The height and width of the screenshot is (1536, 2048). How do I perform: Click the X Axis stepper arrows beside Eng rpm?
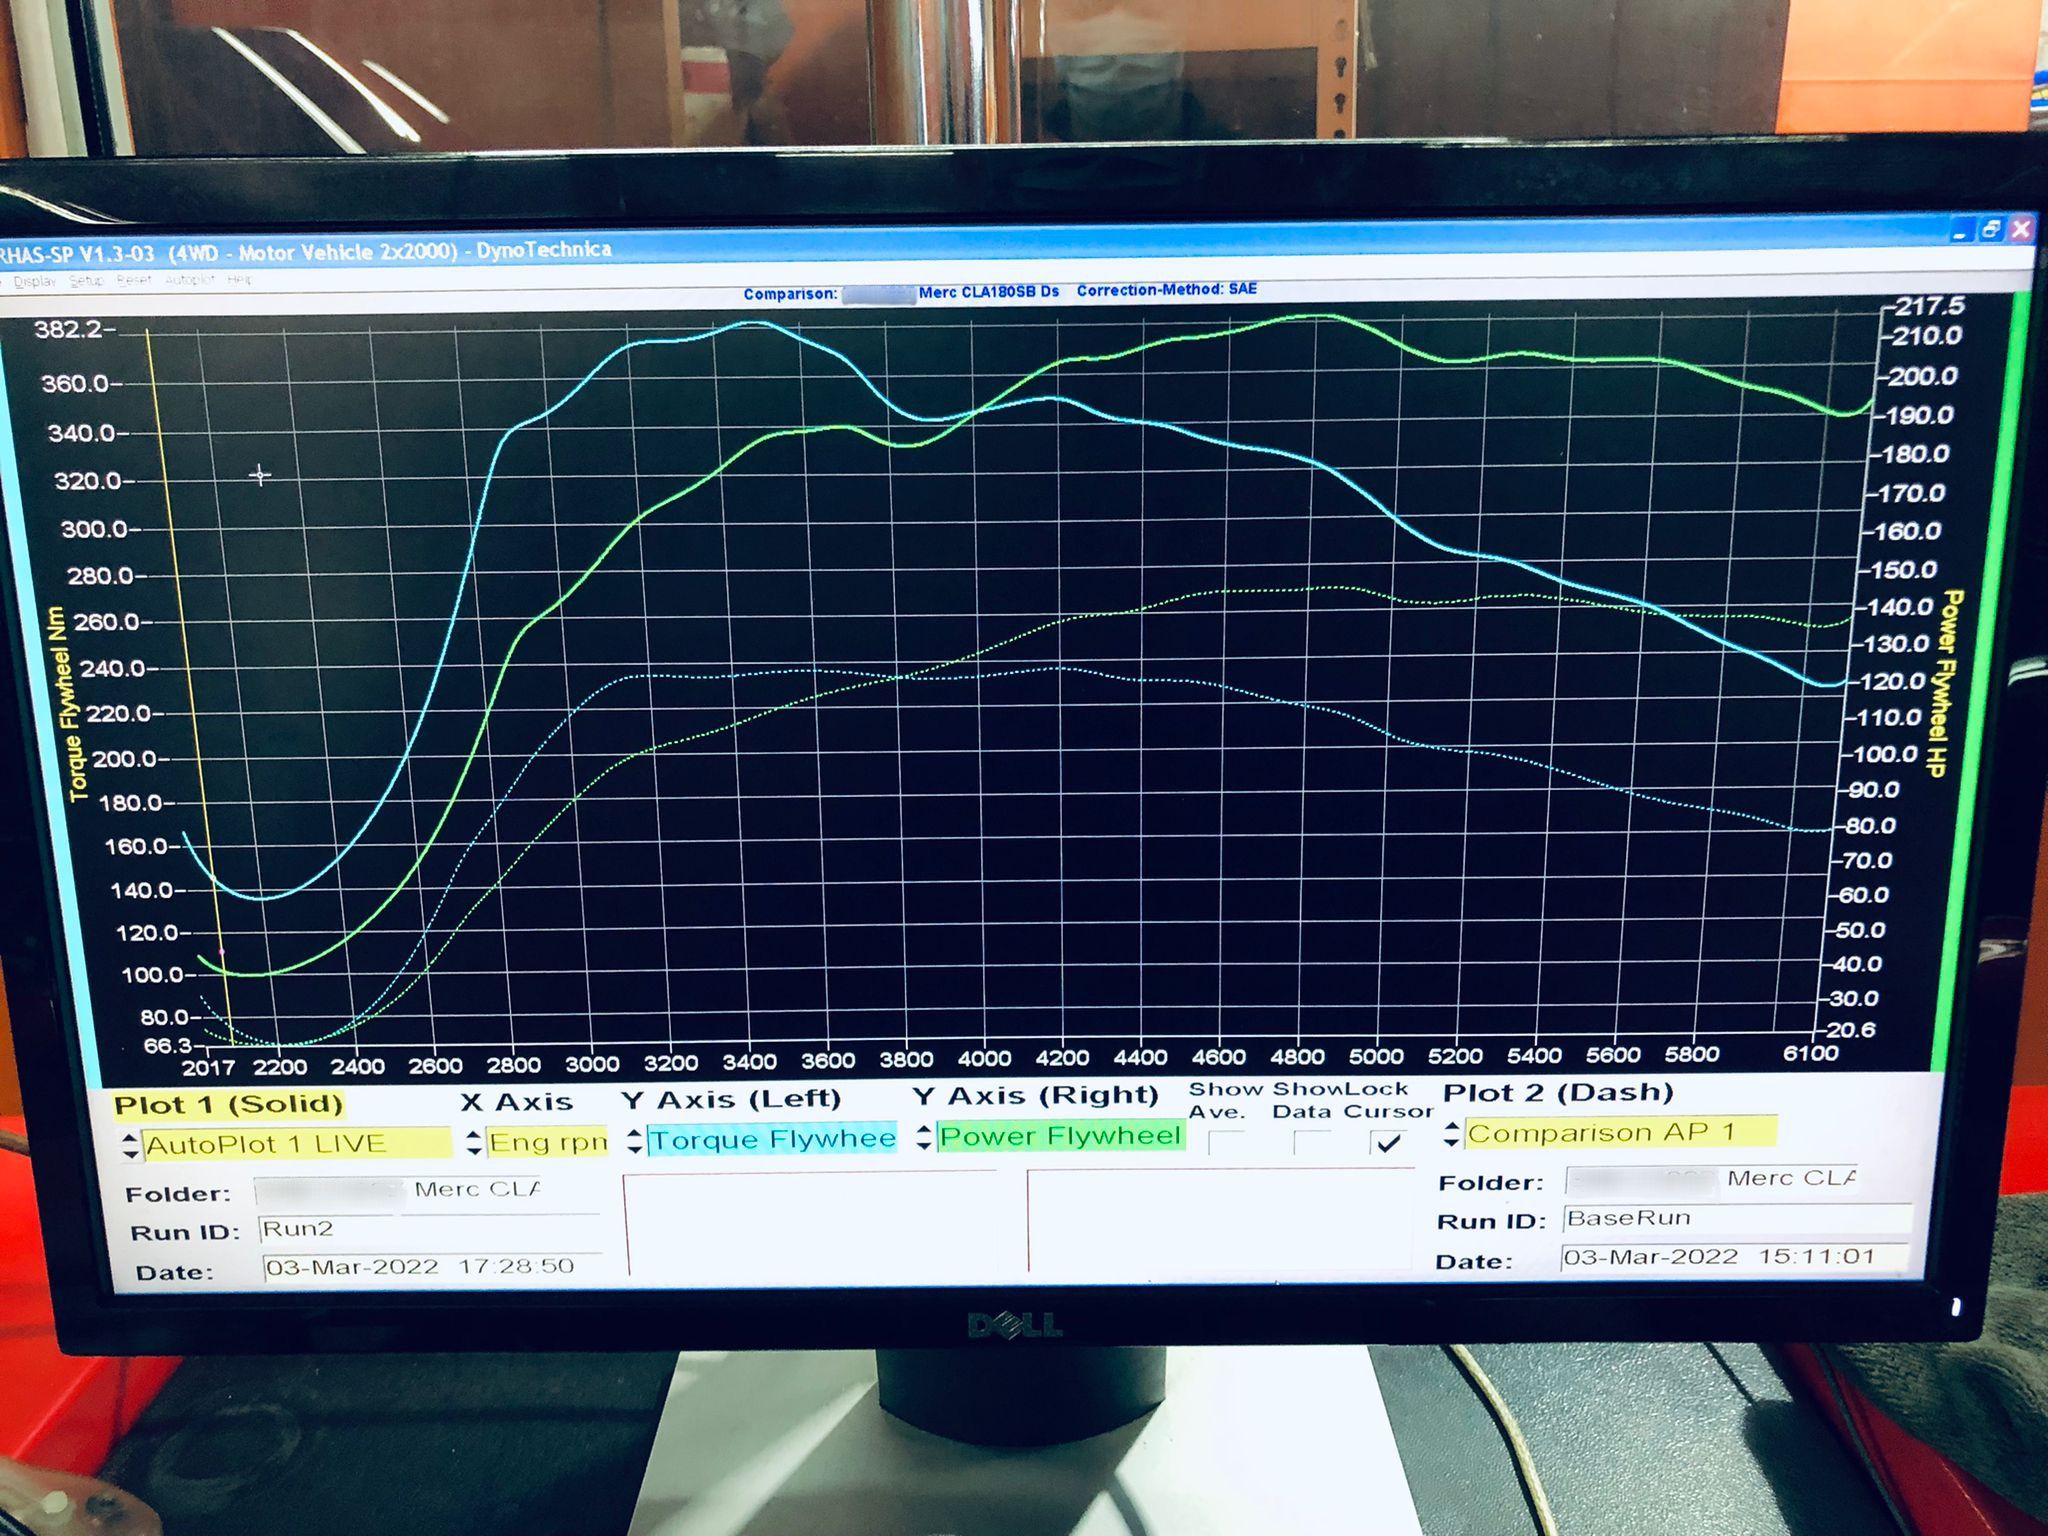point(474,1142)
